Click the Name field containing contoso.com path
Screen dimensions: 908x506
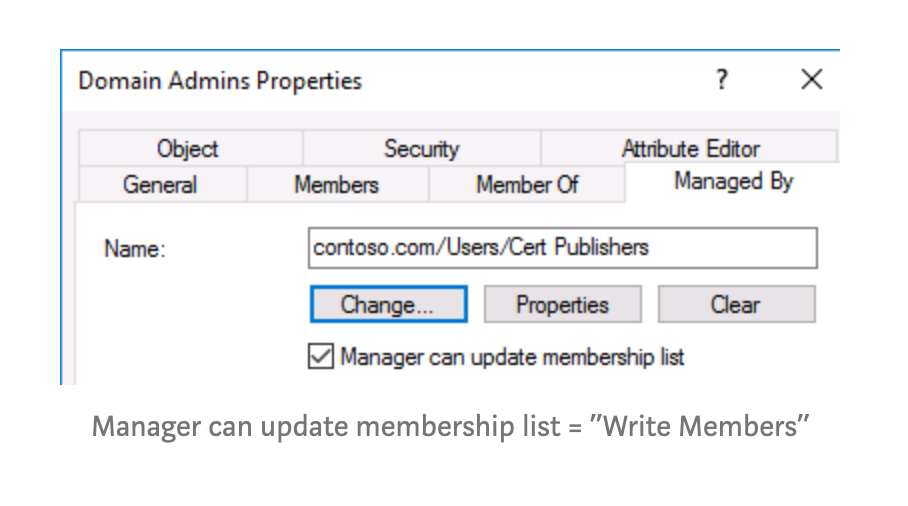[x=562, y=248]
